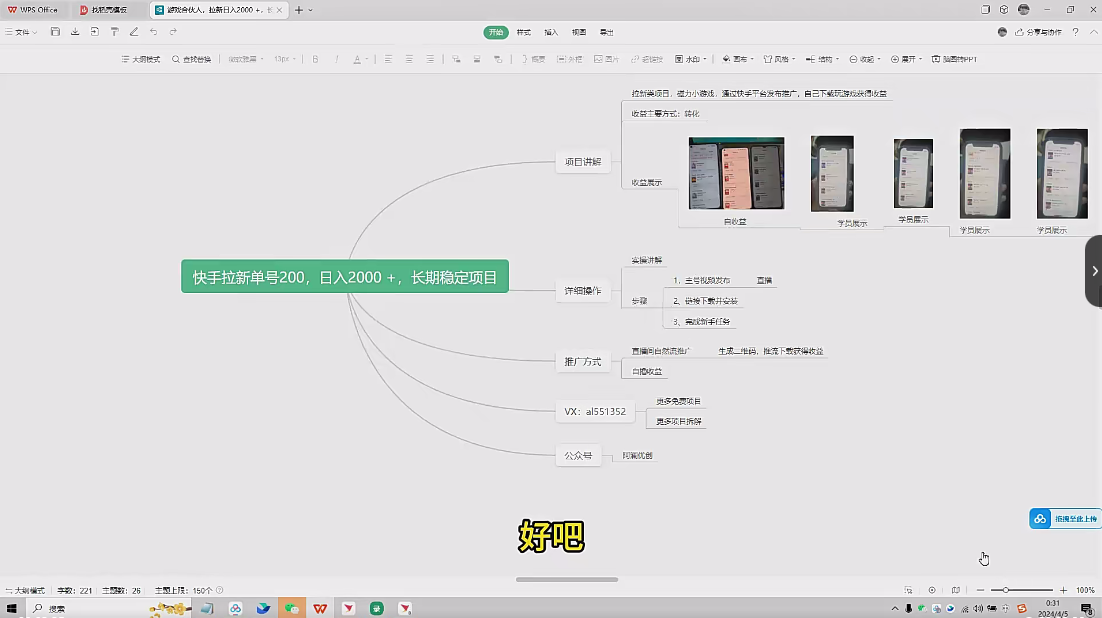Open the 画布 canvas dropdown
The height and width of the screenshot is (618, 1102).
738,59
